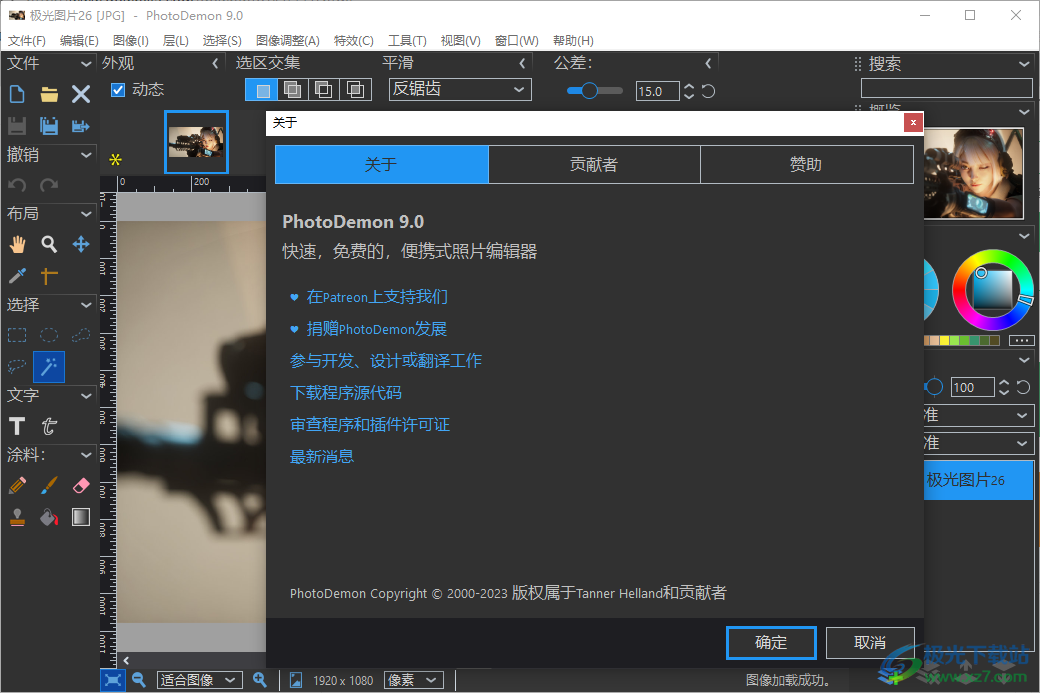Screen dimensions: 1040x693
Task: Select the 极光图片26 image thumbnail
Action: (x=196, y=142)
